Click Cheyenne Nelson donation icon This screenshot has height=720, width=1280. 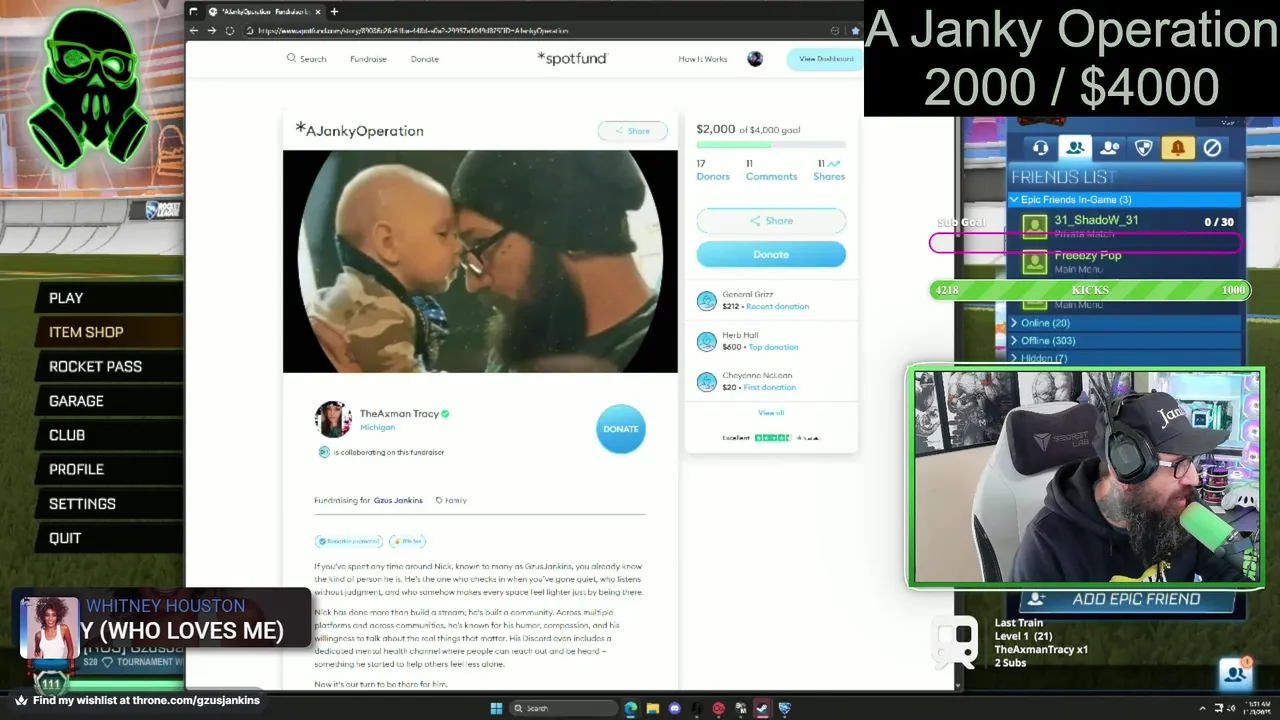click(707, 381)
